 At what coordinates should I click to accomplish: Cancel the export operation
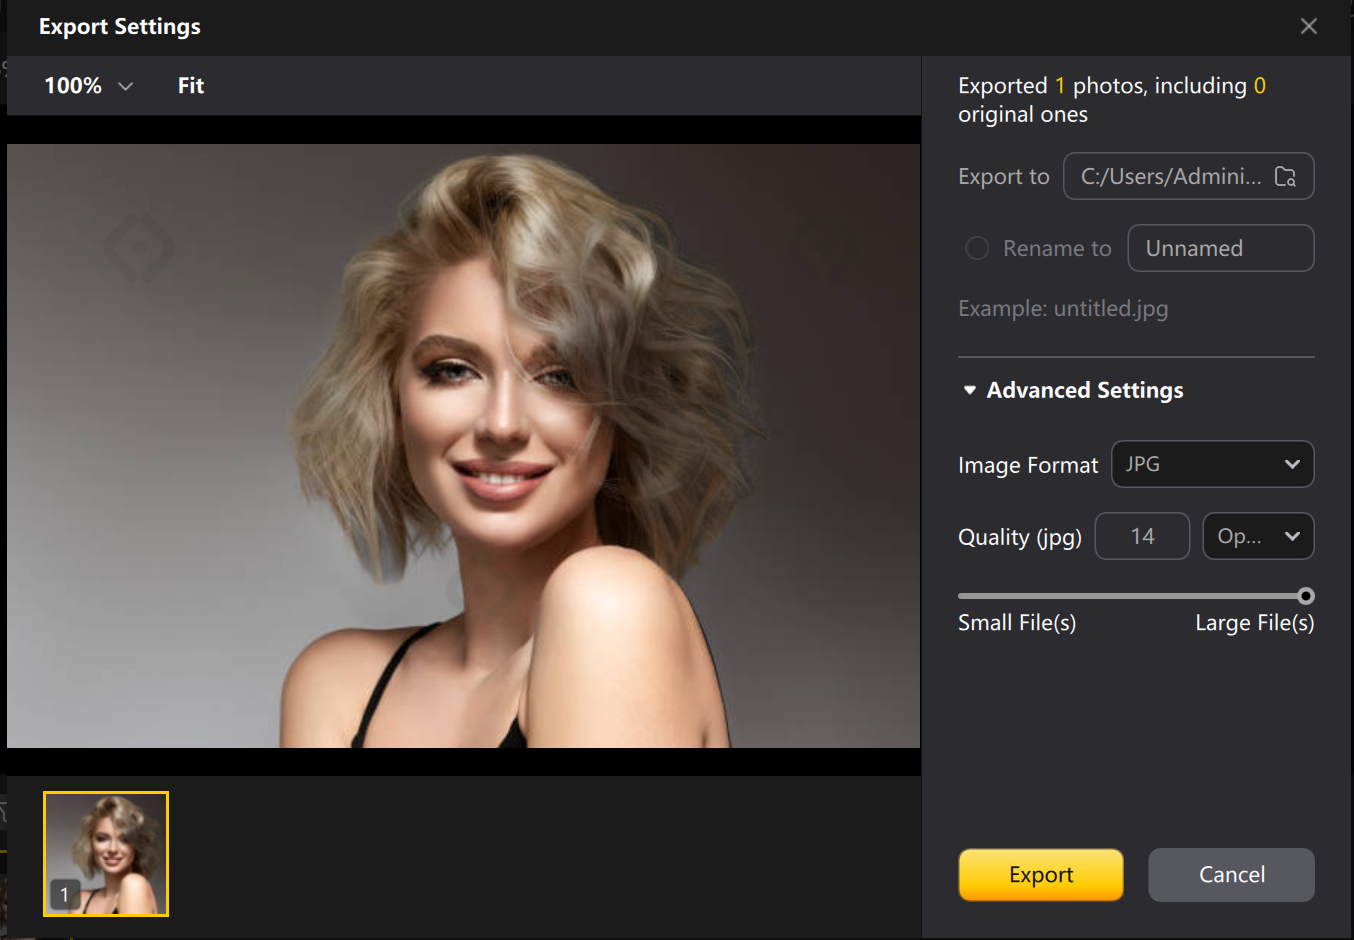click(x=1231, y=874)
